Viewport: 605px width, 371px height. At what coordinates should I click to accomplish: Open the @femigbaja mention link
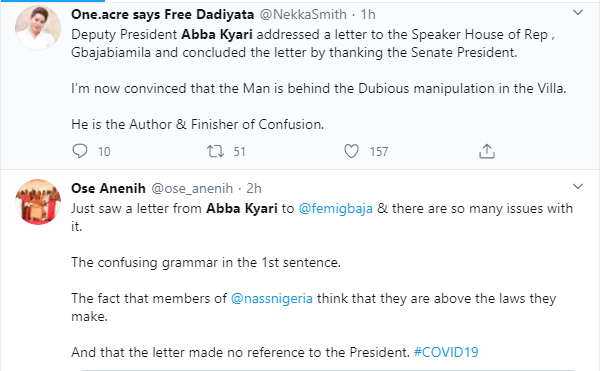(336, 209)
